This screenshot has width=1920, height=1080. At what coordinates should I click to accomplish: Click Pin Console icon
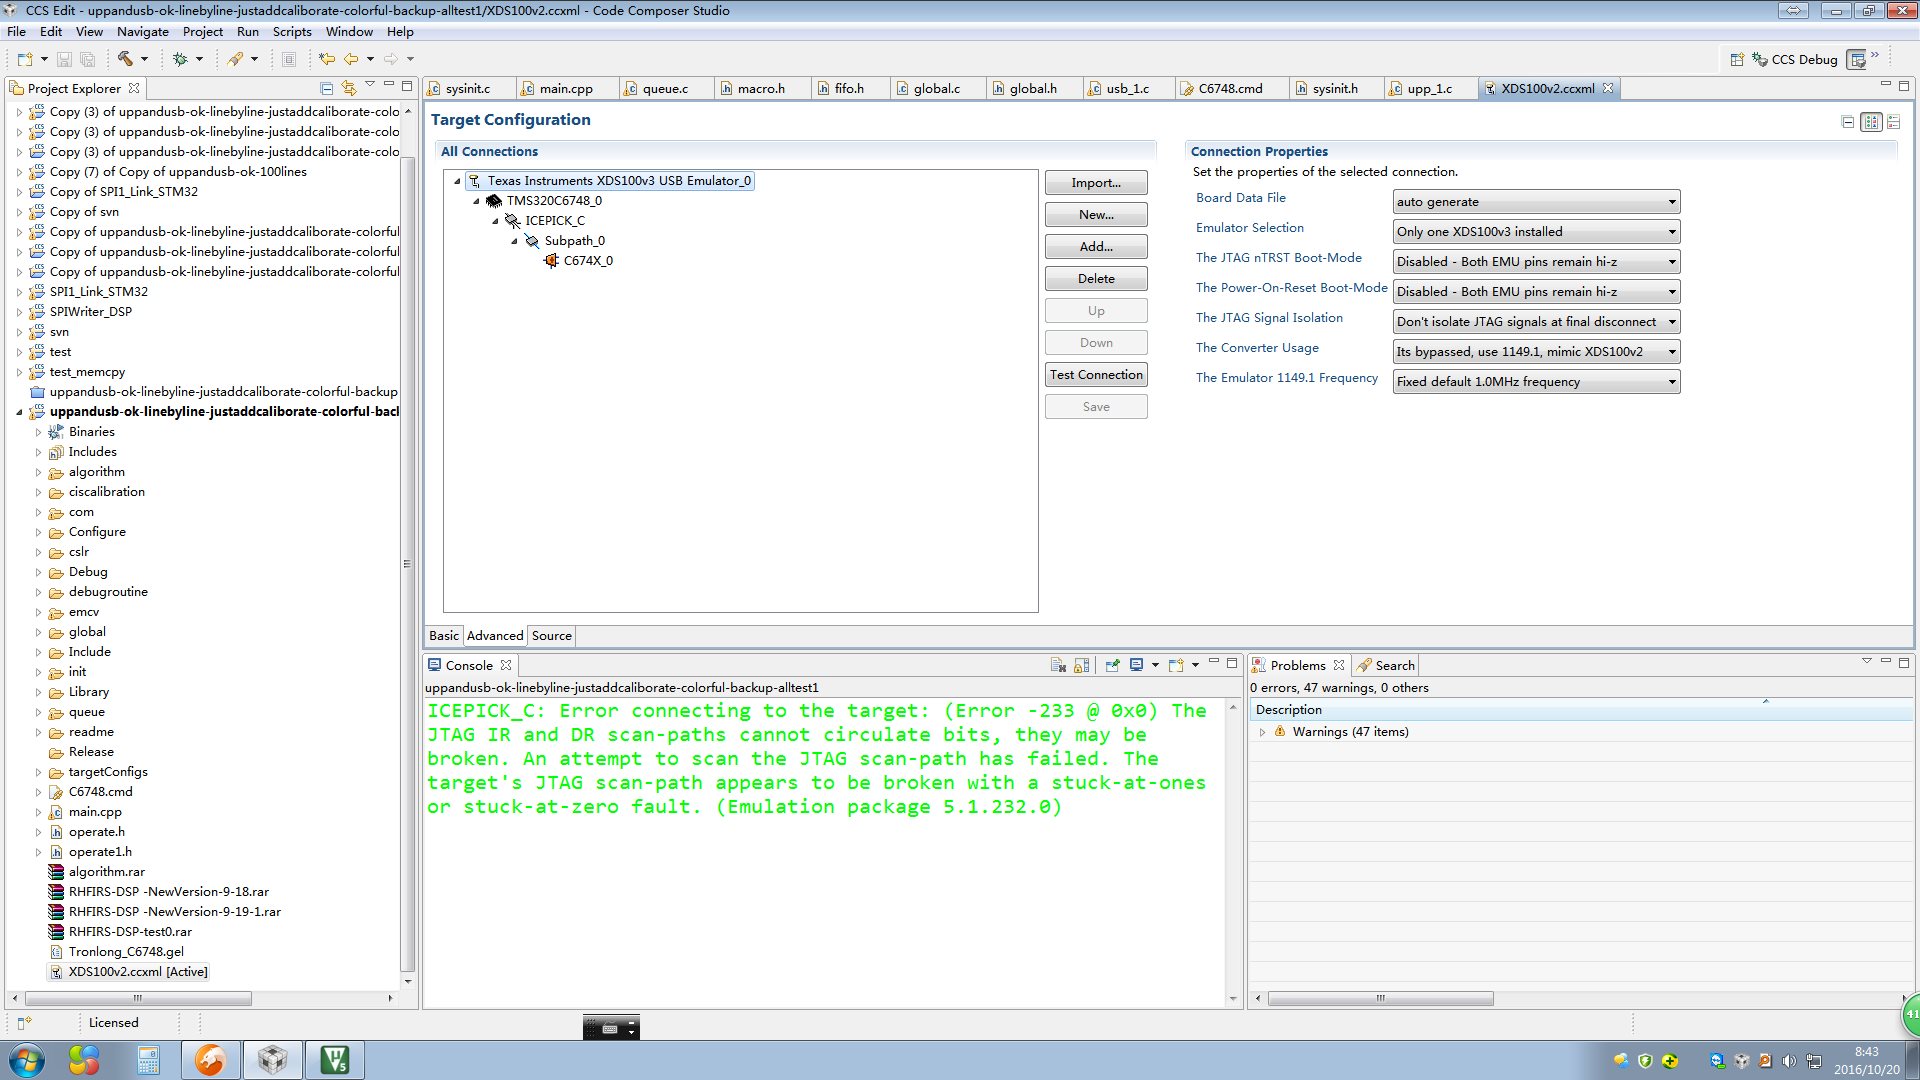1112,665
